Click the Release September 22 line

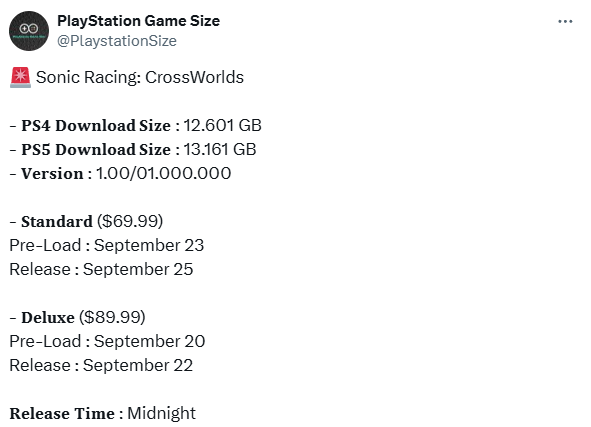tap(101, 366)
